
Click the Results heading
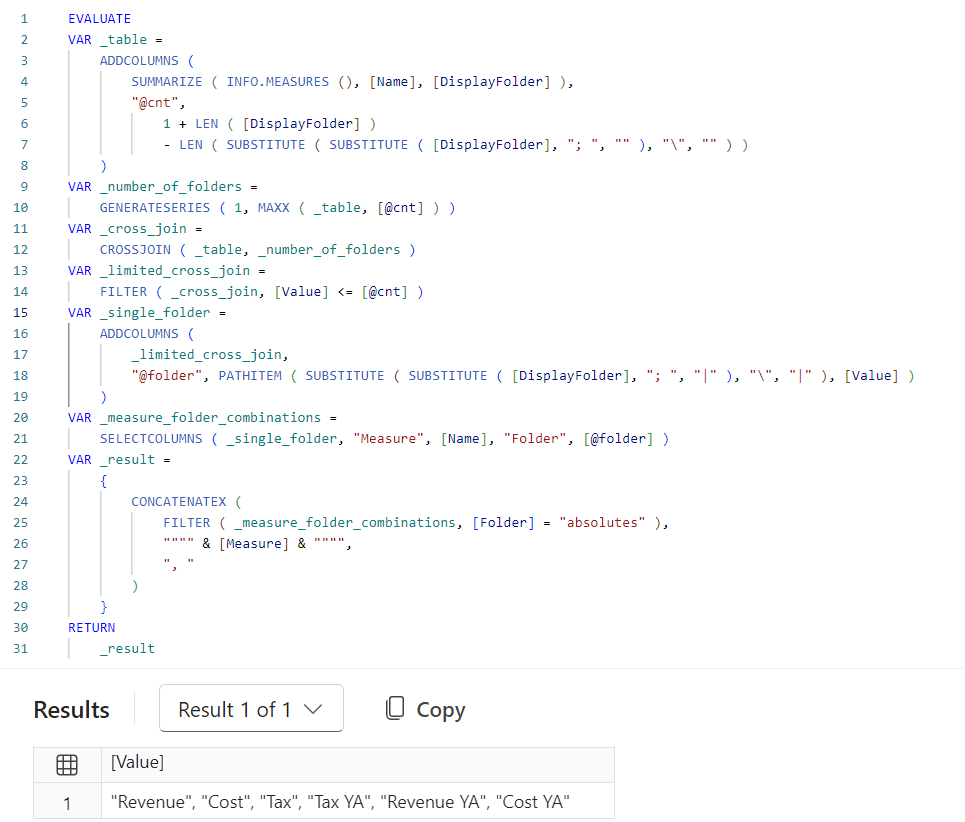(x=71, y=709)
